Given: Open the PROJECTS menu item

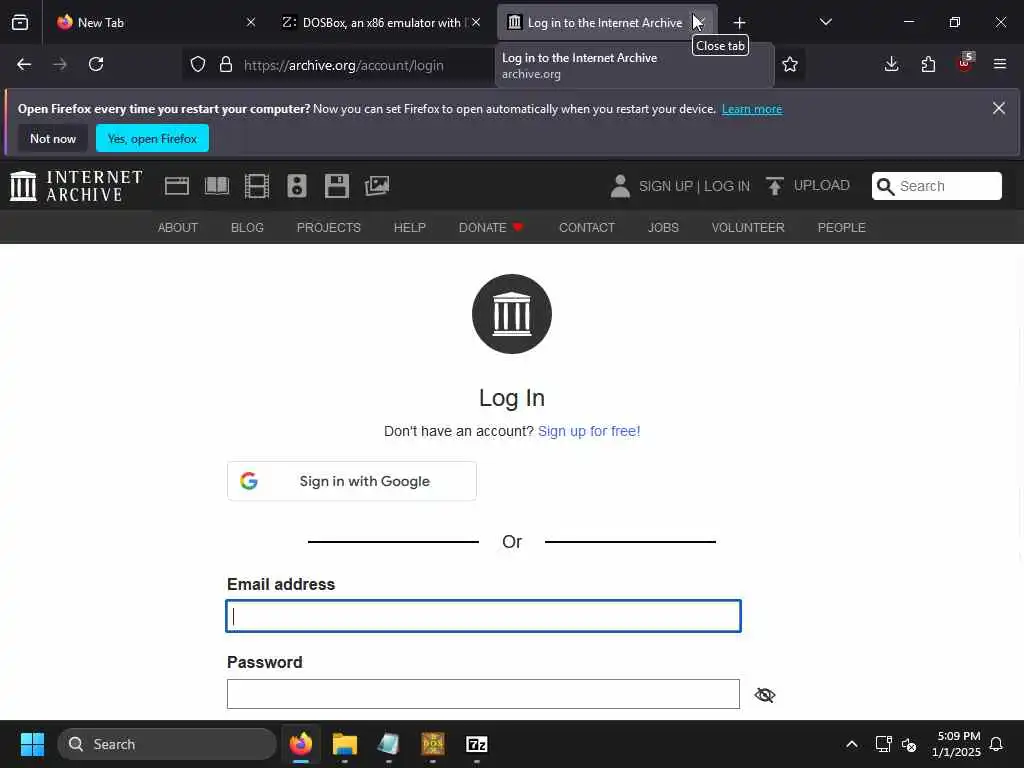Looking at the screenshot, I should pos(328,227).
